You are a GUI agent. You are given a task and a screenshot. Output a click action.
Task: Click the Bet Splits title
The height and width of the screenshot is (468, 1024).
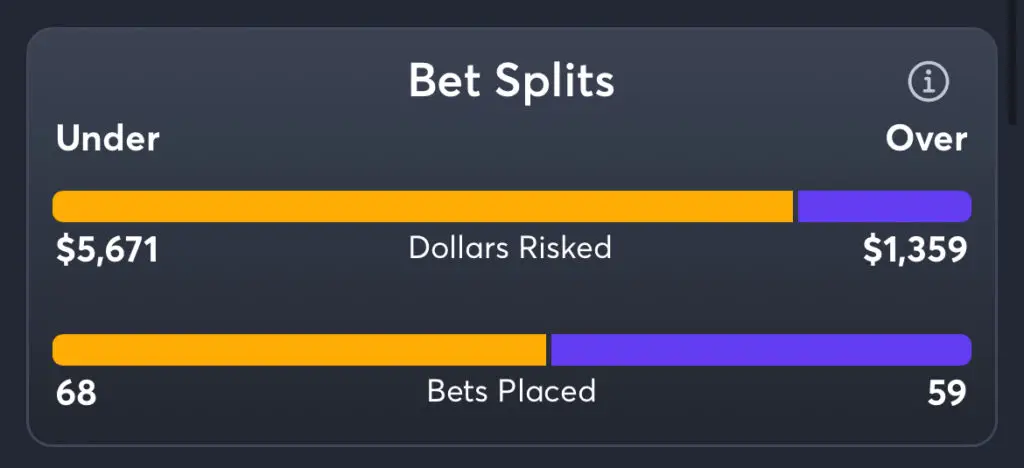click(511, 82)
